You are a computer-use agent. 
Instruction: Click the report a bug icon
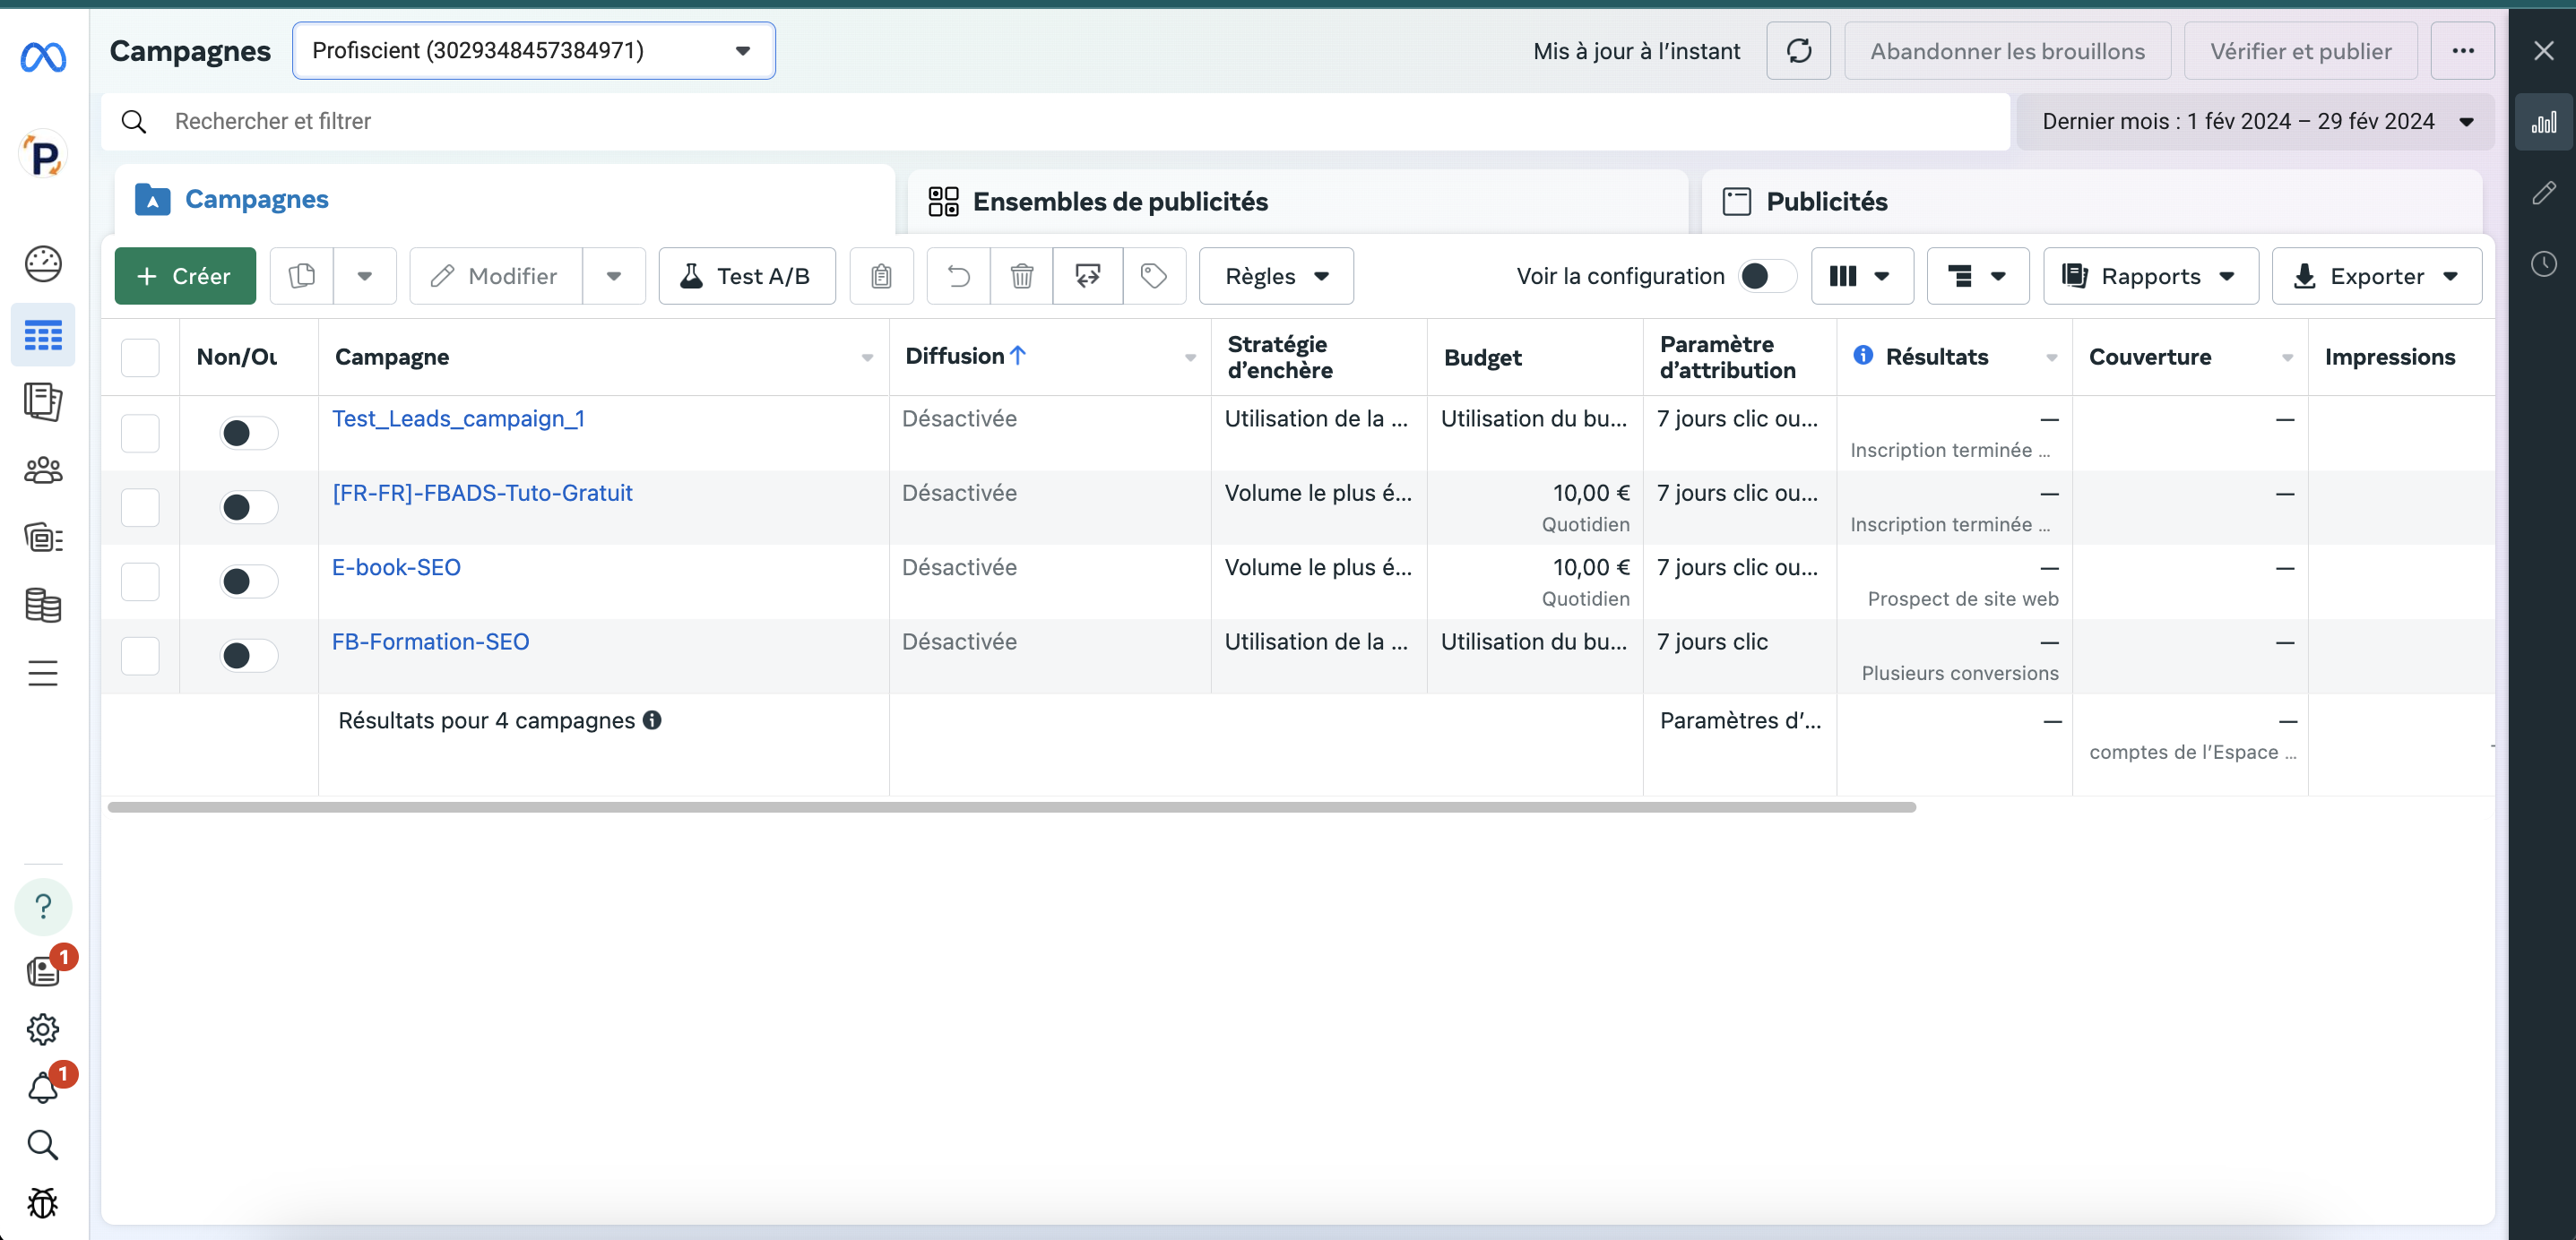tap(43, 1203)
